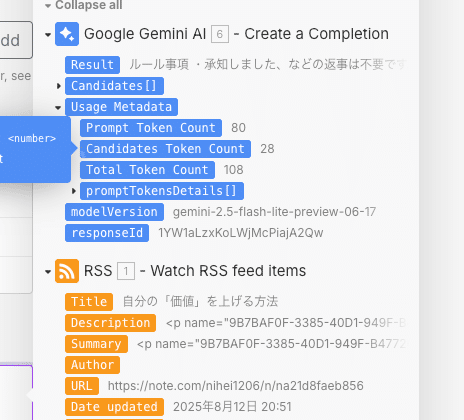The height and width of the screenshot is (420, 464).
Task: Click the RSS module number 1 badge
Action: tap(126, 271)
